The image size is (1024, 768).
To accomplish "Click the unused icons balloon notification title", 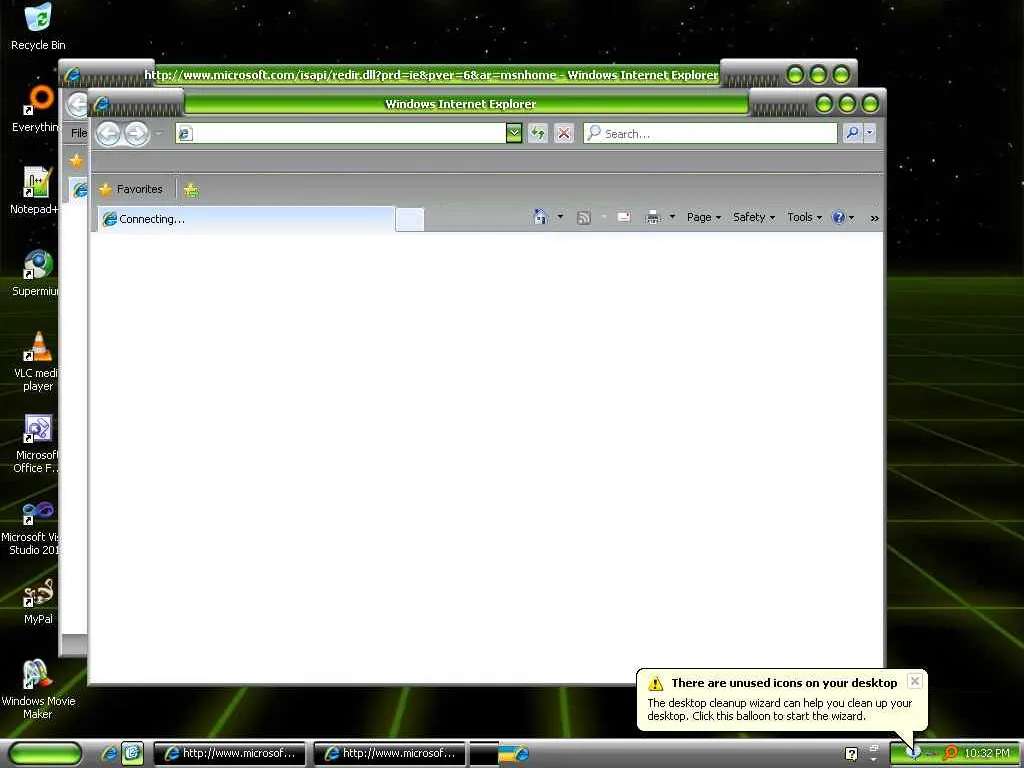I will click(x=784, y=683).
